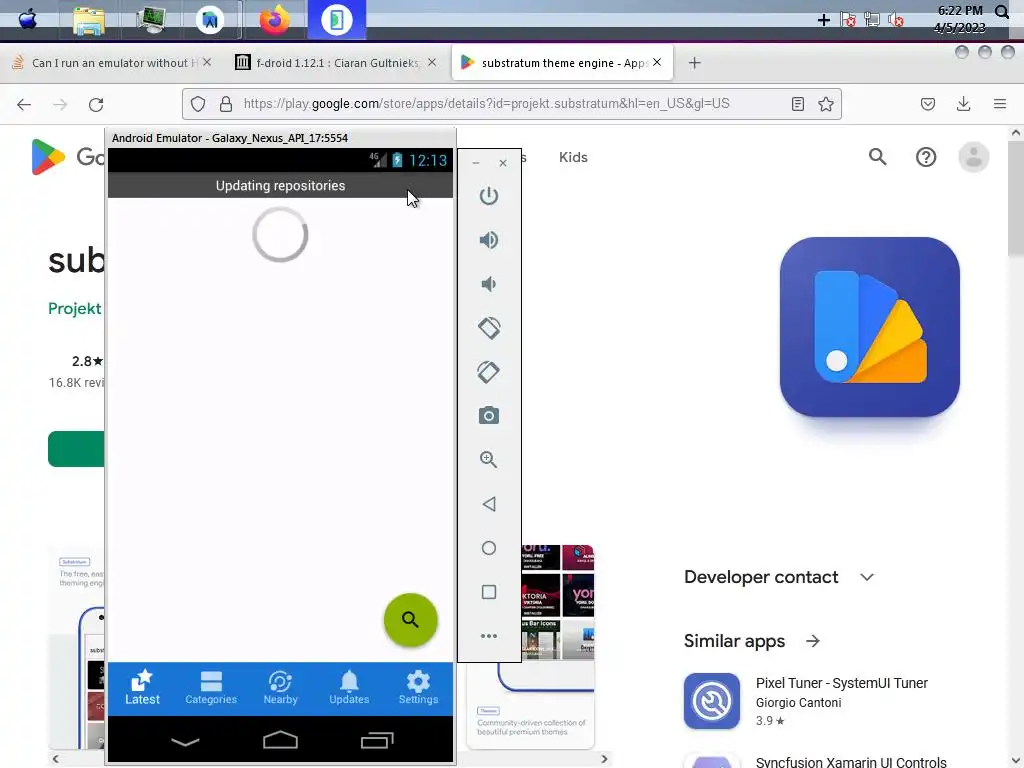Image resolution: width=1024 pixels, height=768 pixels.
Task: Open Google Play help icon
Action: (925, 157)
